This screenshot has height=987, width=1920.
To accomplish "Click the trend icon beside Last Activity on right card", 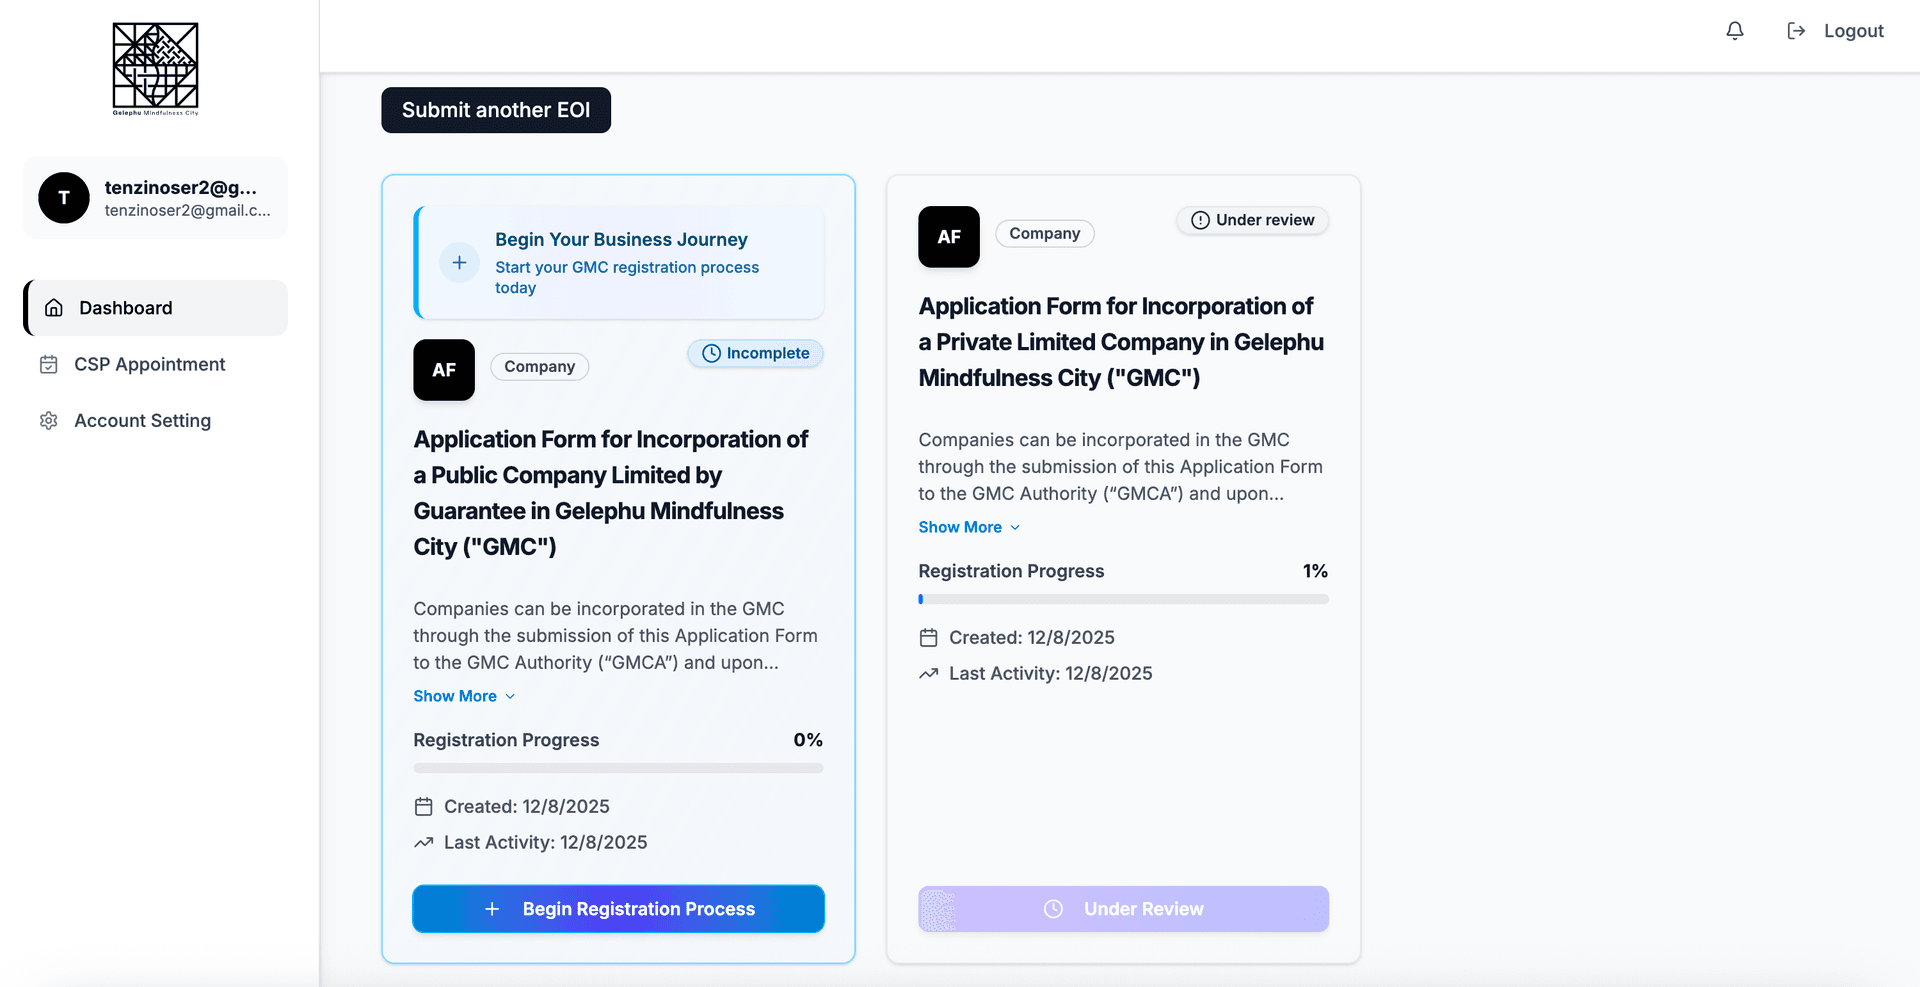I will [927, 673].
